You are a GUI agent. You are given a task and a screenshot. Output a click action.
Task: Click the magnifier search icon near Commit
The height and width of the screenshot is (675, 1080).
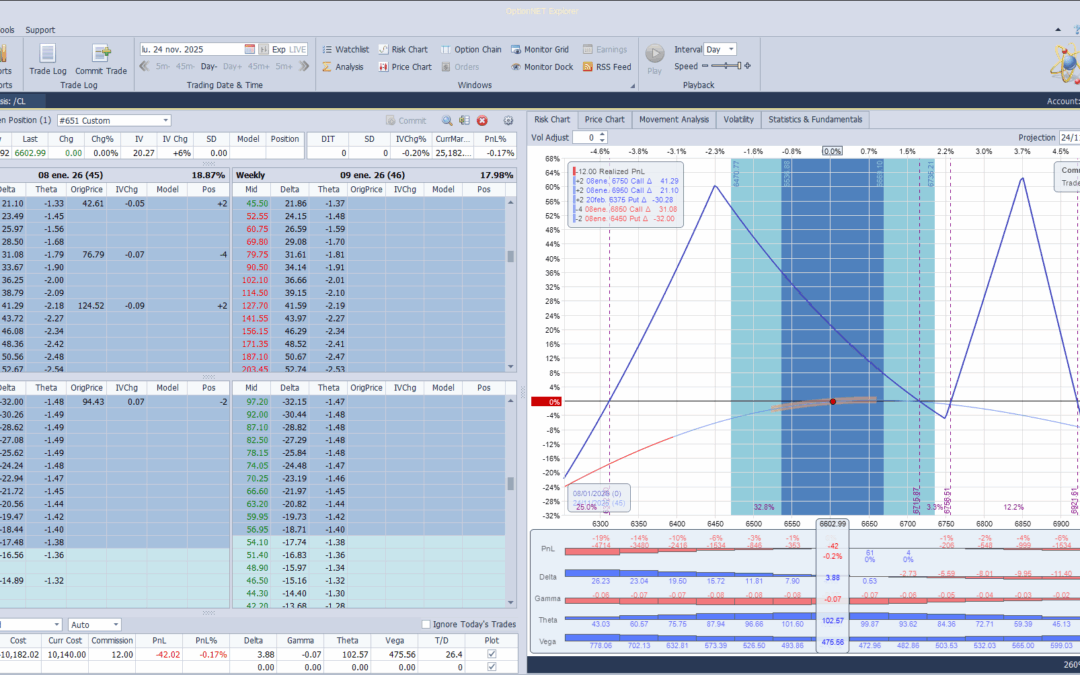[447, 121]
